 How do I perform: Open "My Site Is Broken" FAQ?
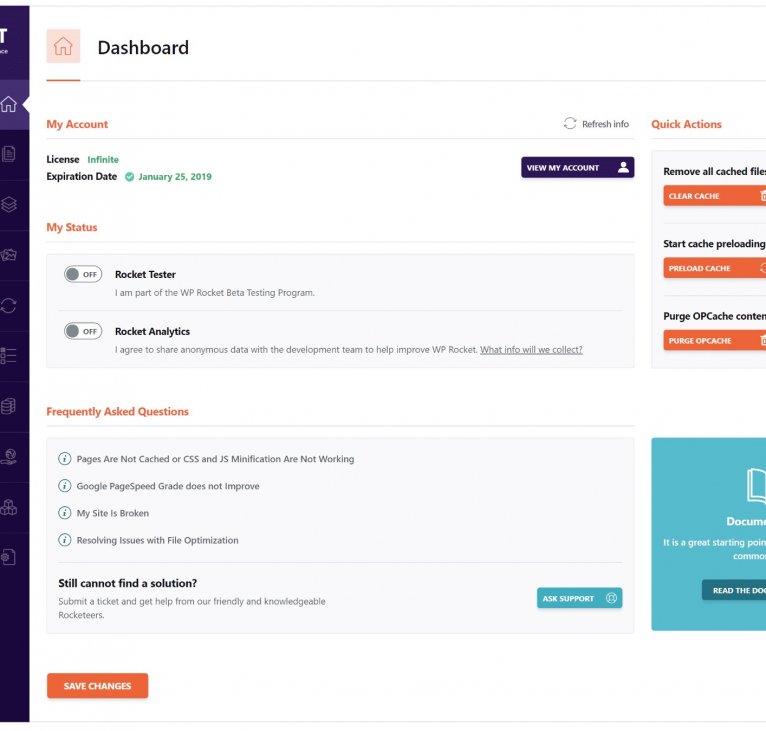[113, 513]
